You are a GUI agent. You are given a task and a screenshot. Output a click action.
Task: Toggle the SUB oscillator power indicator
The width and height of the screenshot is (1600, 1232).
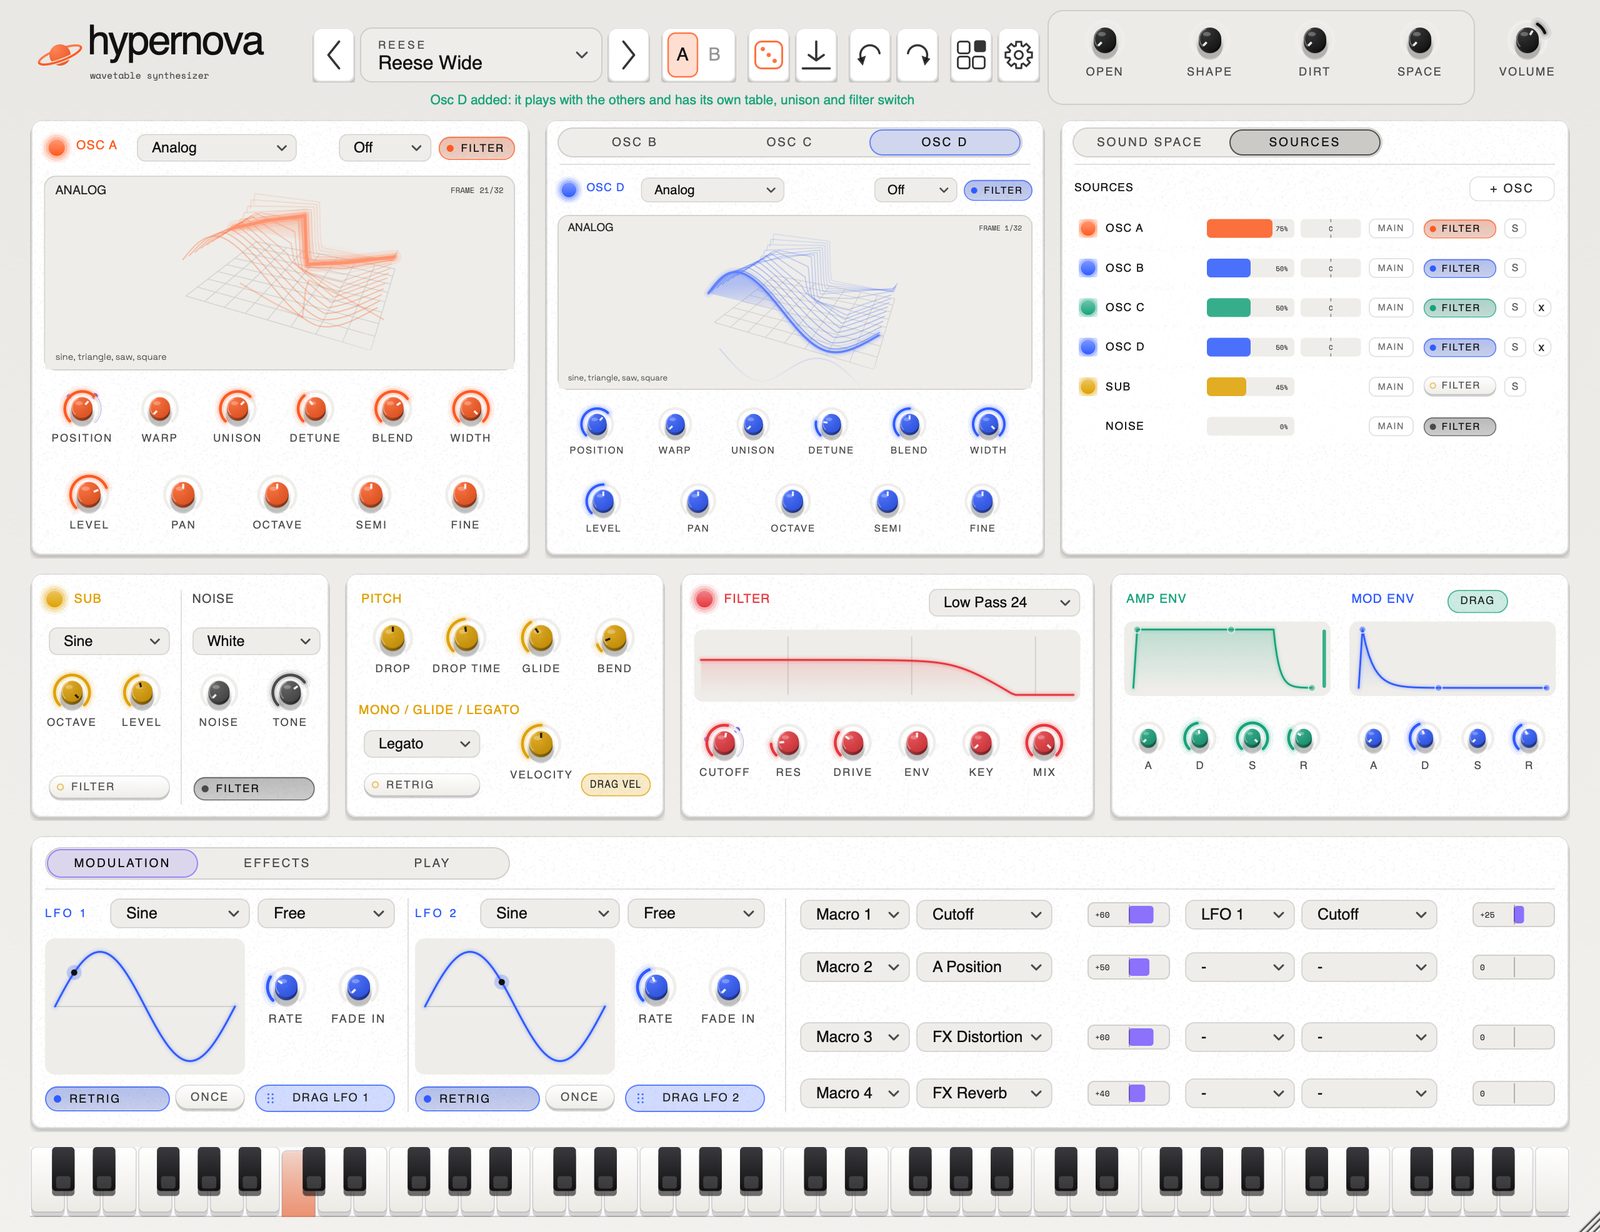click(x=55, y=599)
